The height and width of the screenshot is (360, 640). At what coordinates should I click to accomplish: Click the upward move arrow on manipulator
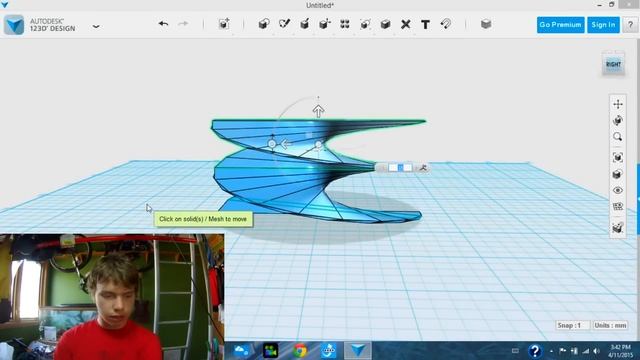pos(318,111)
